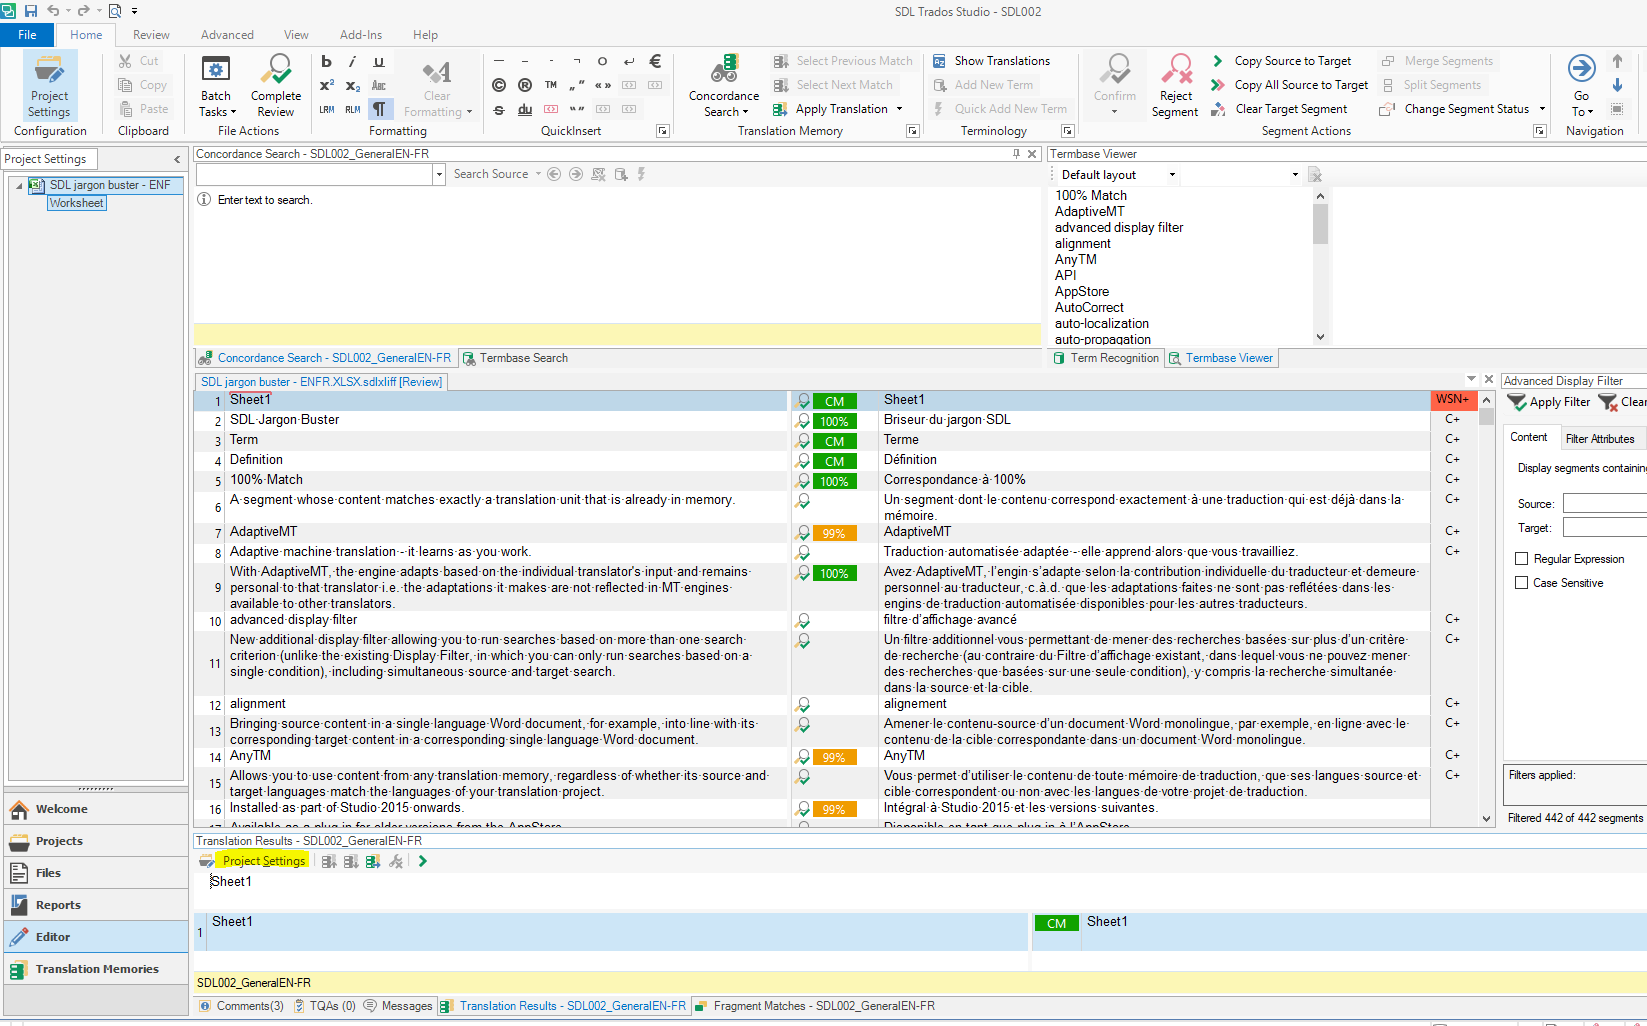
Task: Go to next segment down arrow
Action: pos(1617,85)
